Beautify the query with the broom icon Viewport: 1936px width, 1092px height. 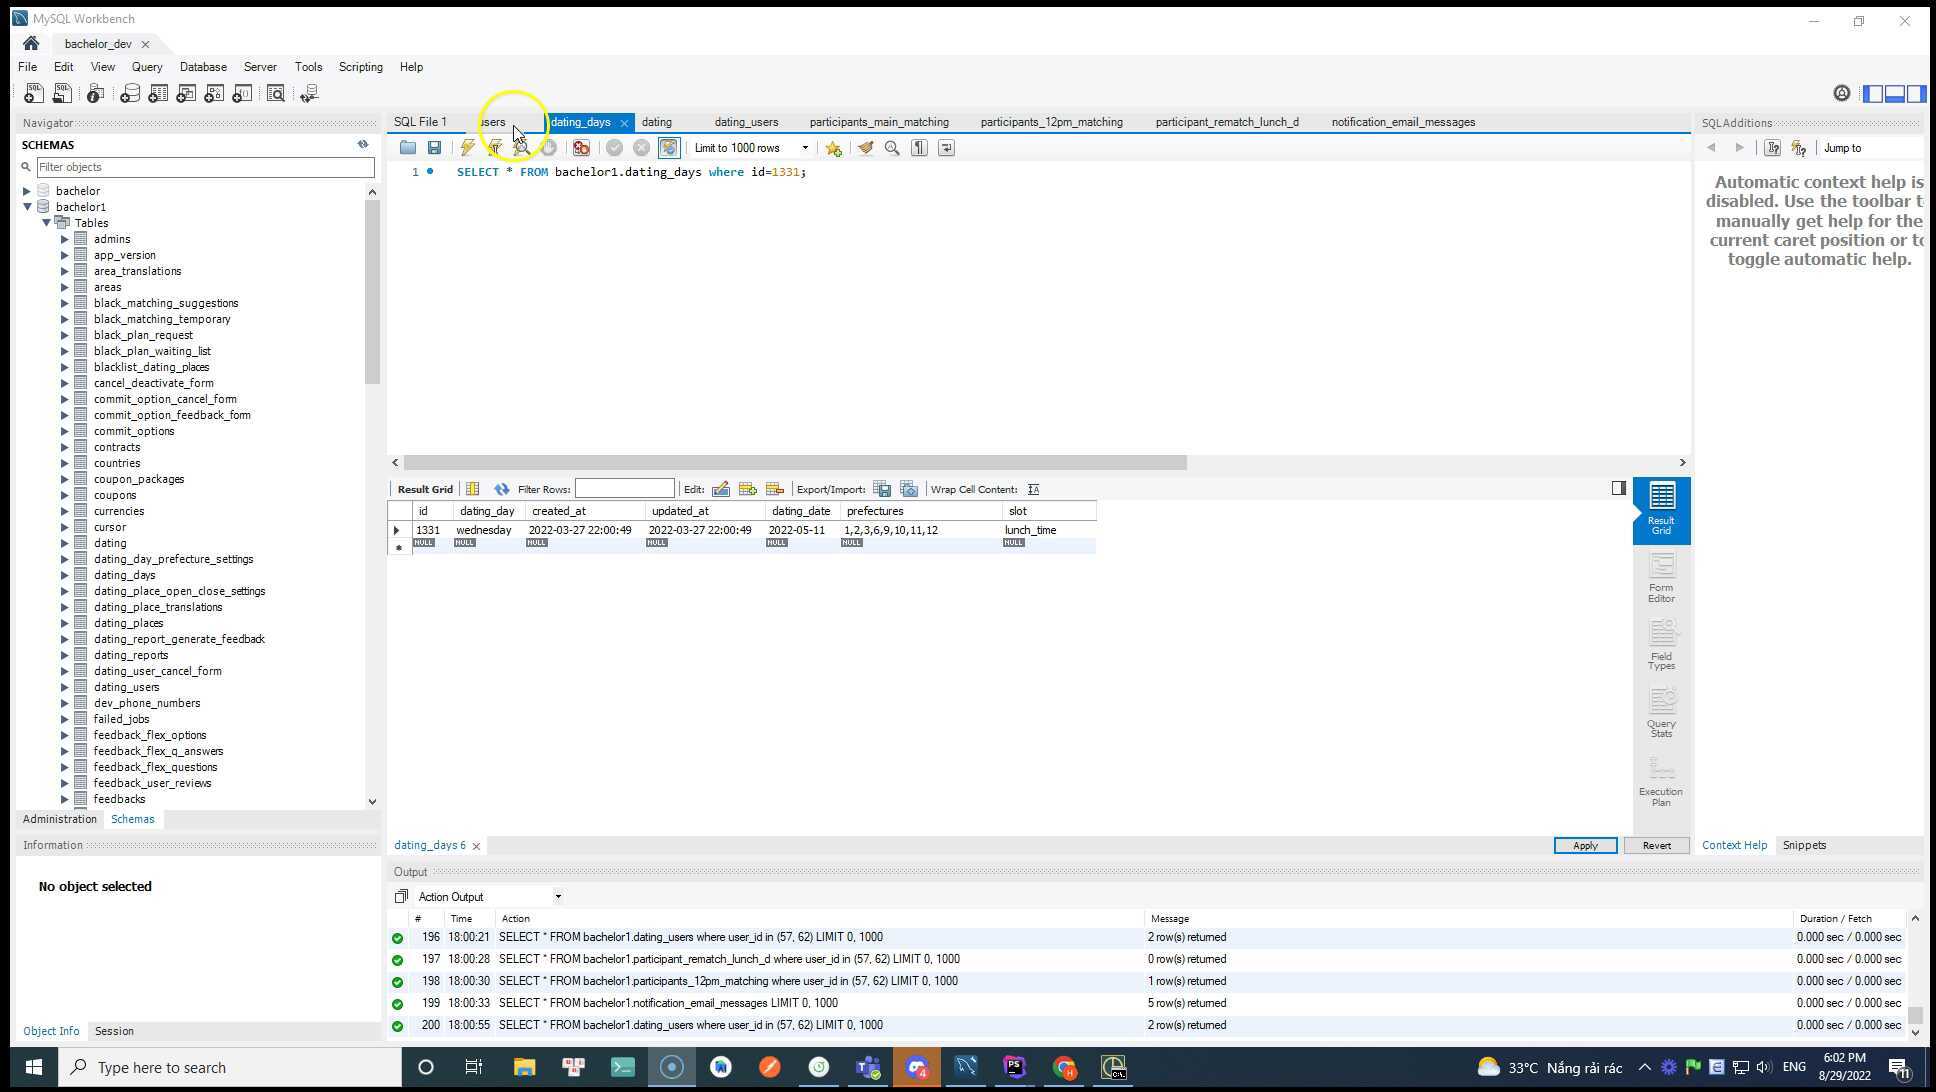pos(865,148)
